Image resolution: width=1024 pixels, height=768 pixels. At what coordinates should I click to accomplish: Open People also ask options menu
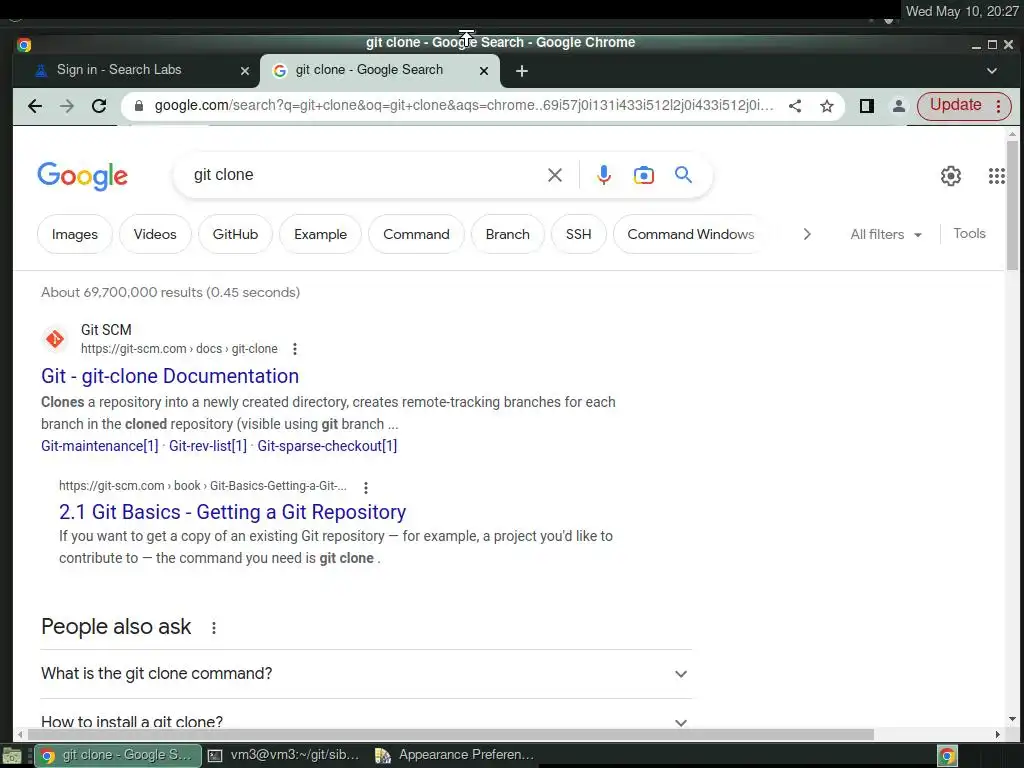coord(214,628)
